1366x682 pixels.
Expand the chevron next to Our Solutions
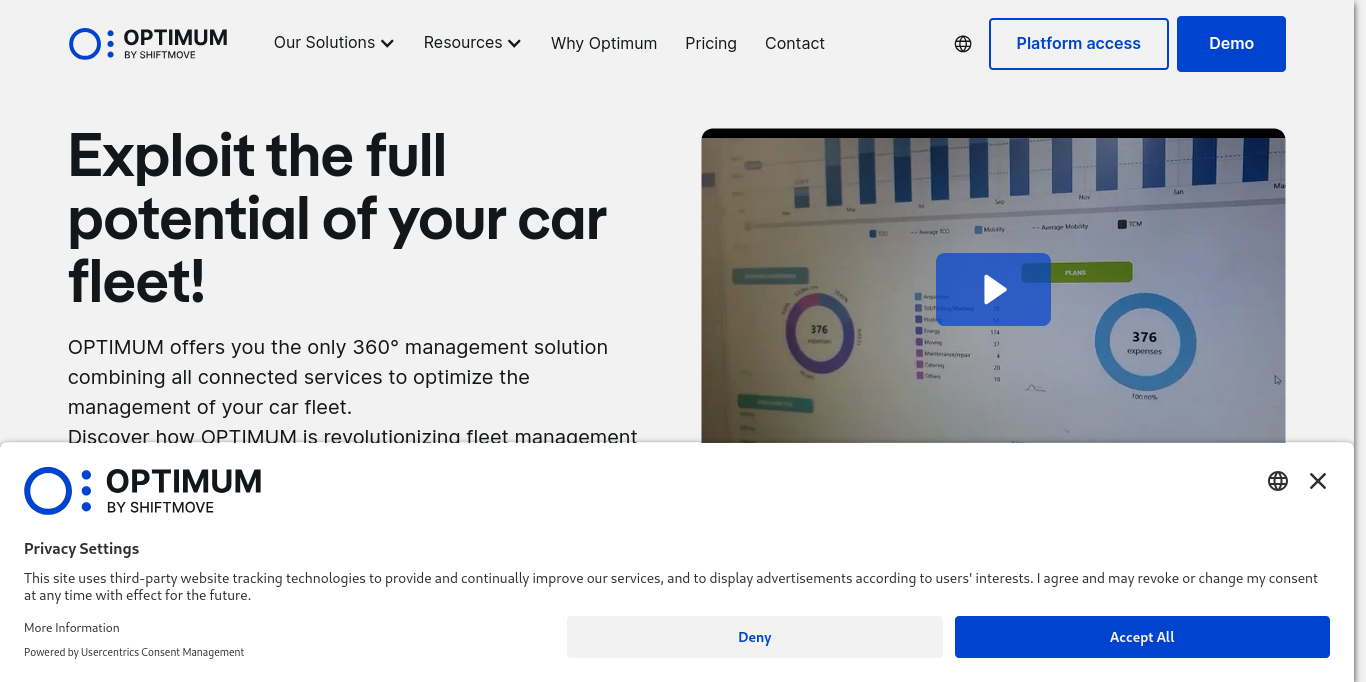(x=388, y=43)
